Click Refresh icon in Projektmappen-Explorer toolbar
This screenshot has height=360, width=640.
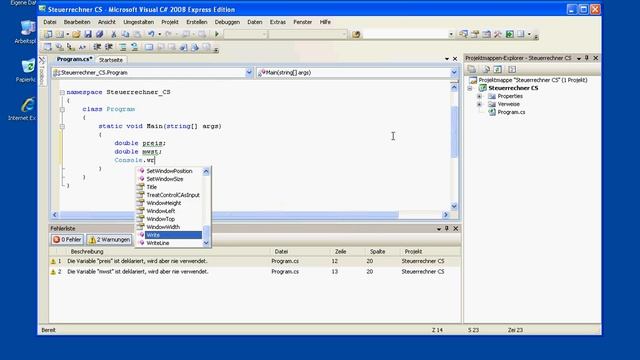[497, 69]
